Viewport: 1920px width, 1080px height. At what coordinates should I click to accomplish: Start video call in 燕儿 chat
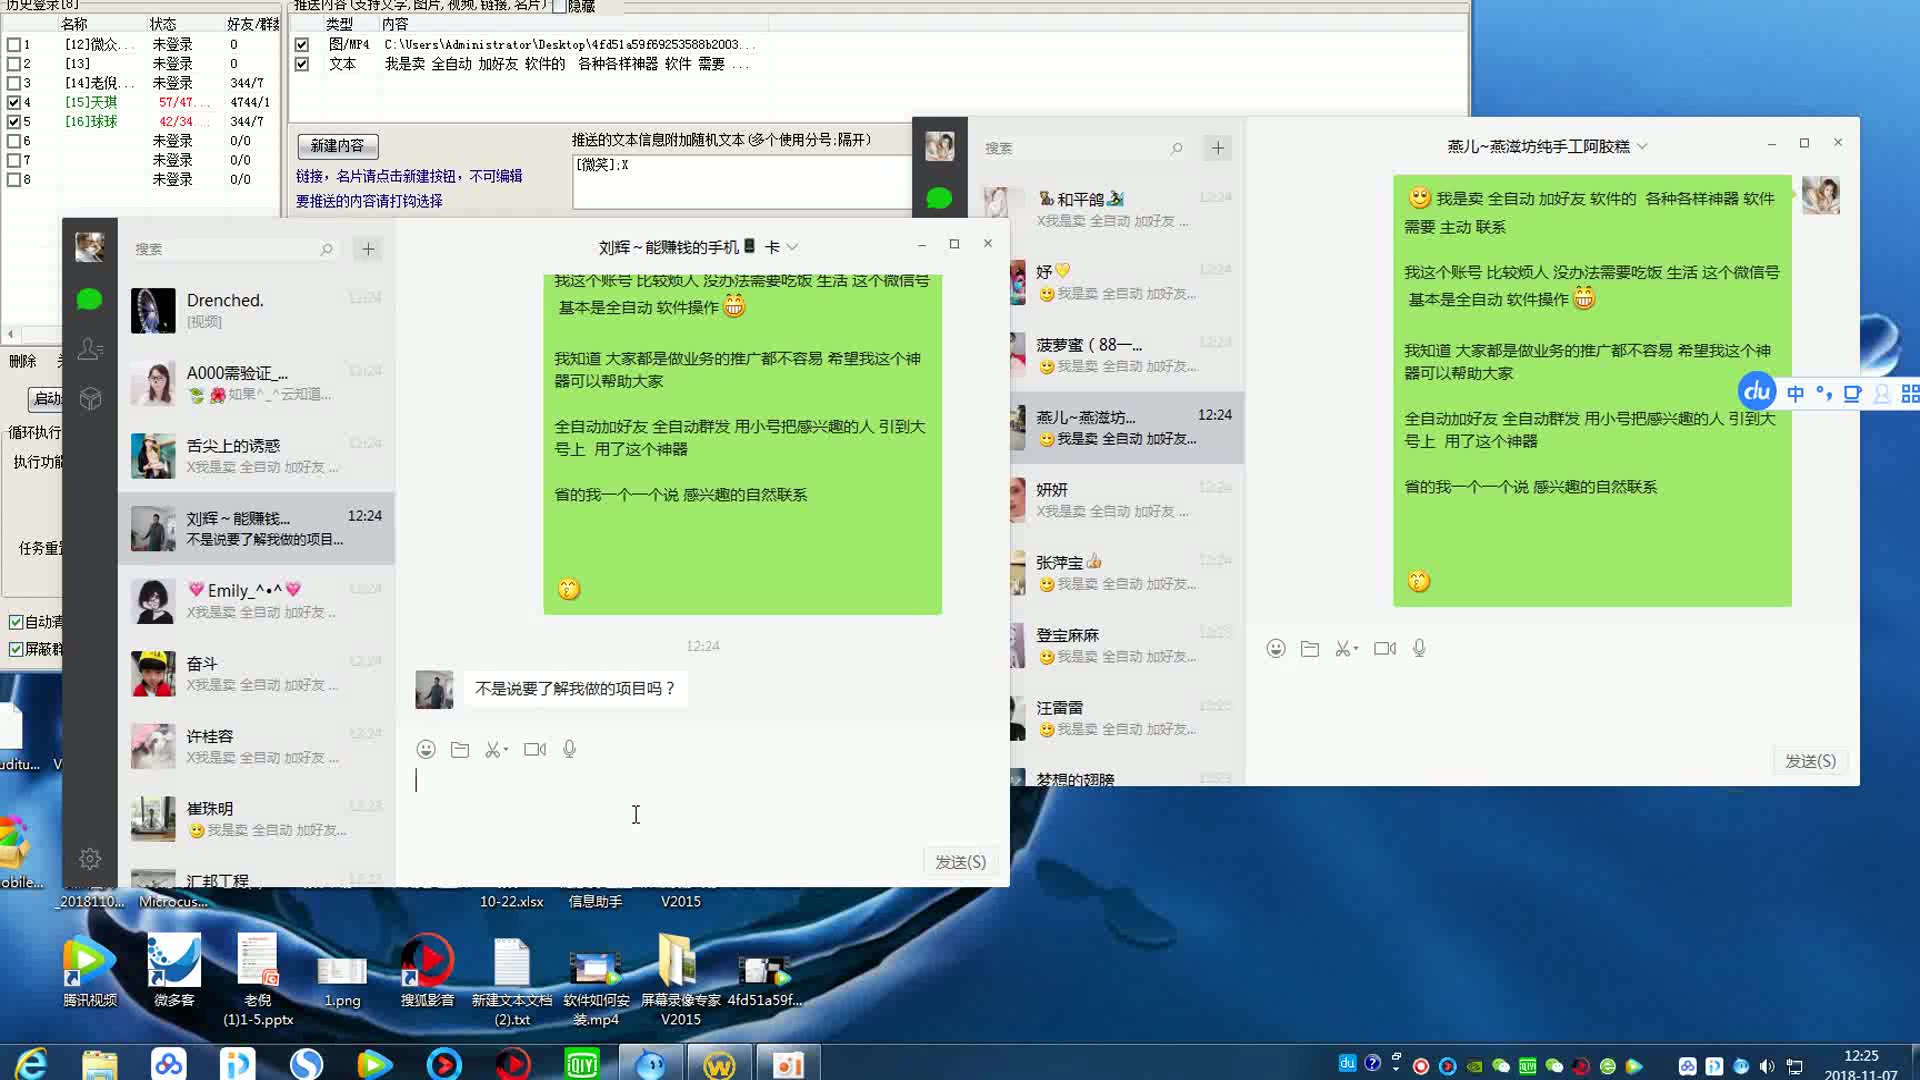click(1385, 648)
